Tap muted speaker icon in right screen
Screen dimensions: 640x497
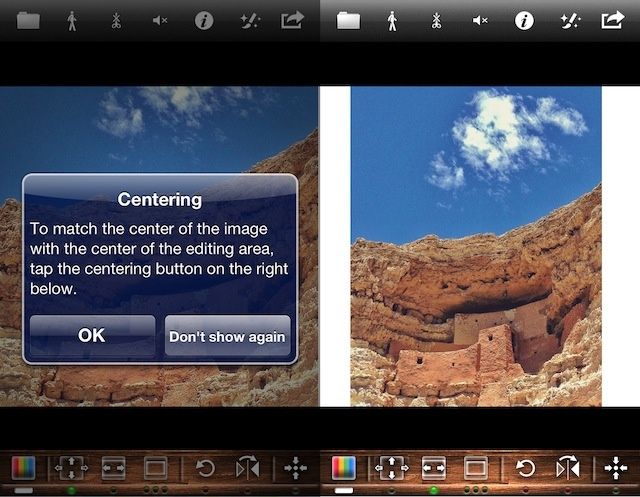(x=480, y=20)
